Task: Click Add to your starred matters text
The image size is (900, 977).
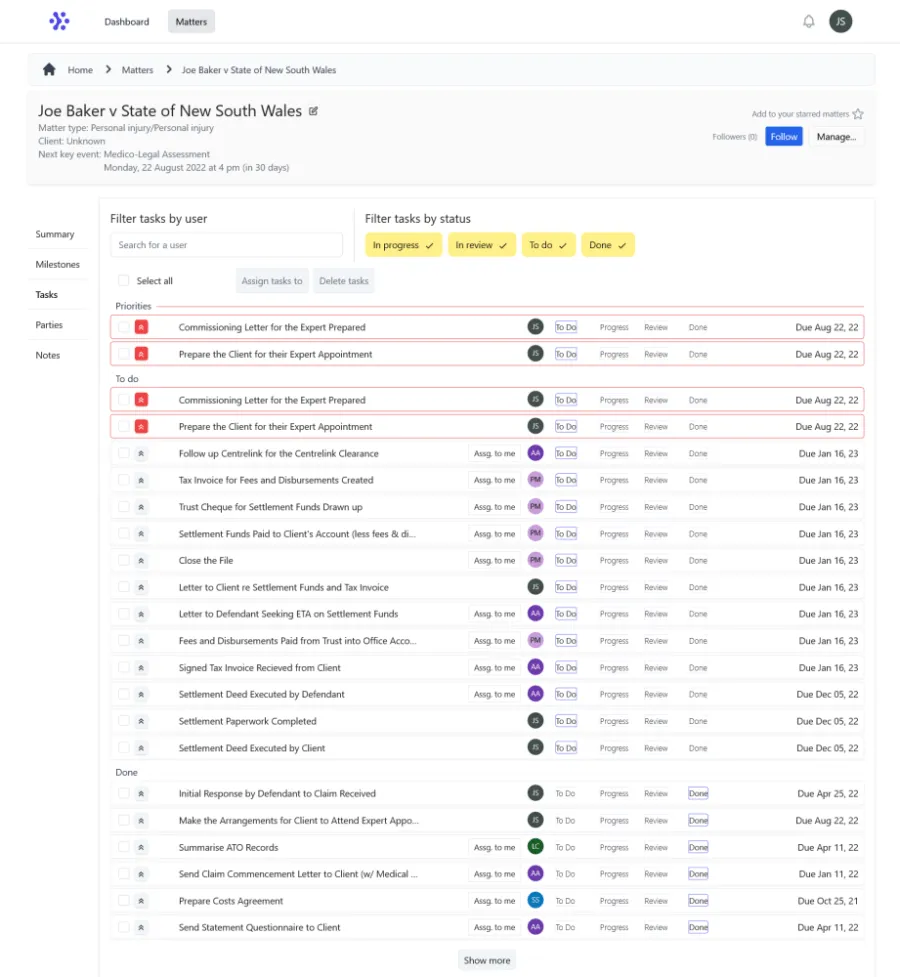Action: (800, 114)
